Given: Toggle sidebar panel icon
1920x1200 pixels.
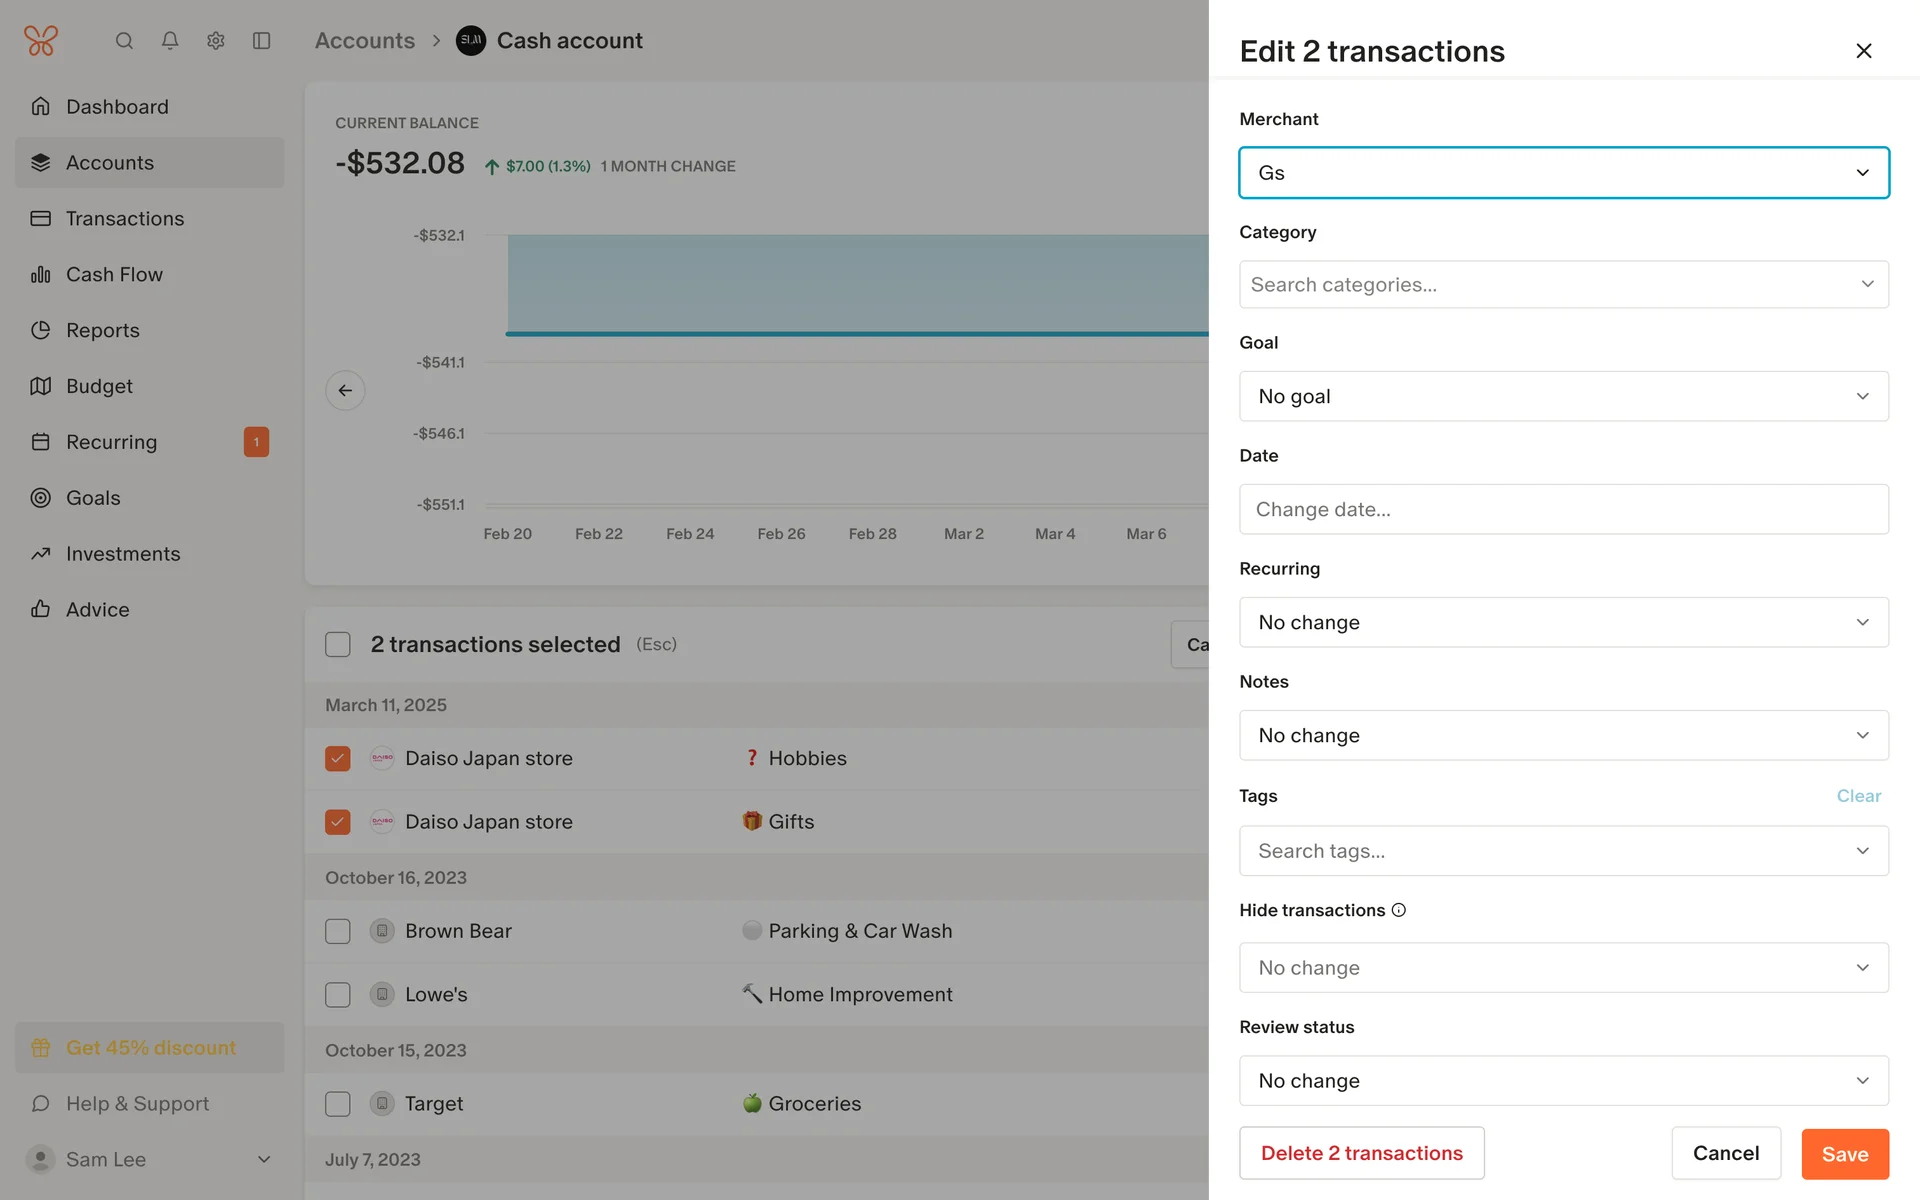Looking at the screenshot, I should 262,41.
